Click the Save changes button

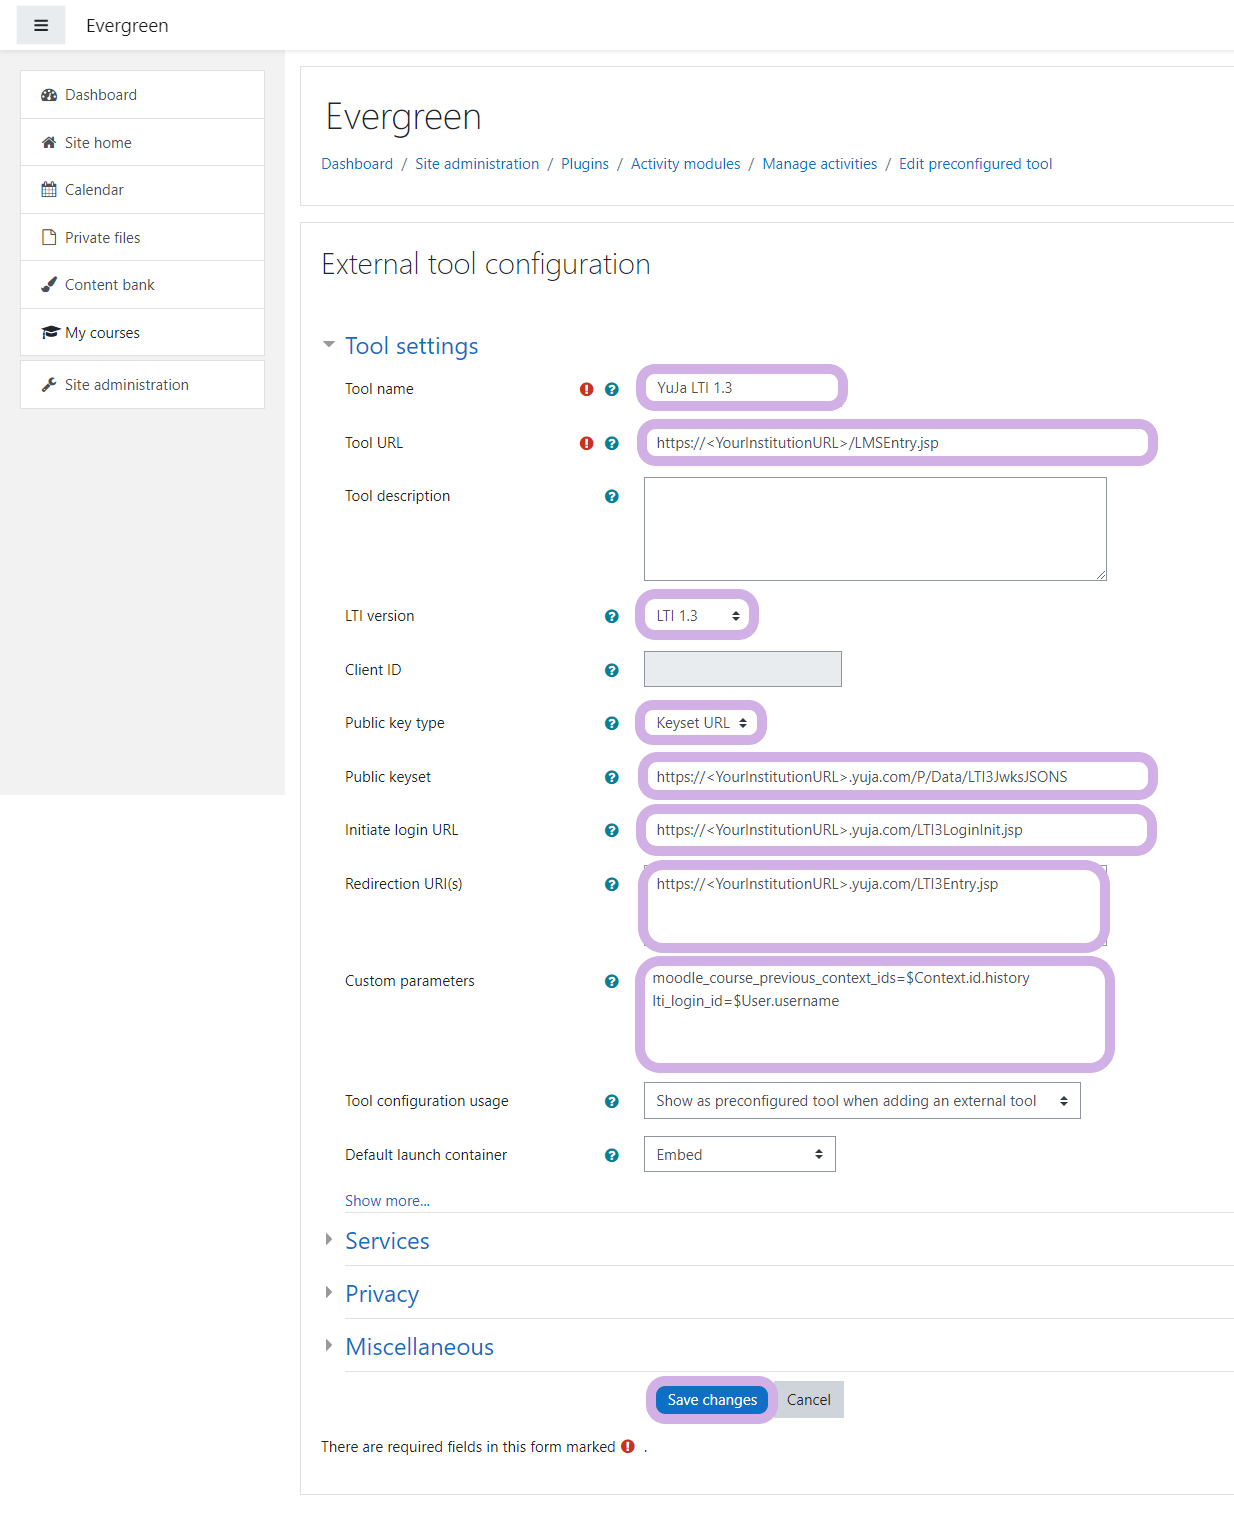712,1400
